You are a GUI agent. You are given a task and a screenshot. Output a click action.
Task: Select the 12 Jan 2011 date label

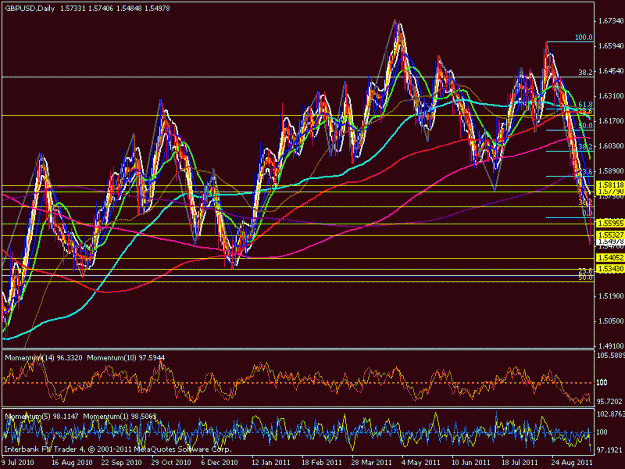point(271,463)
